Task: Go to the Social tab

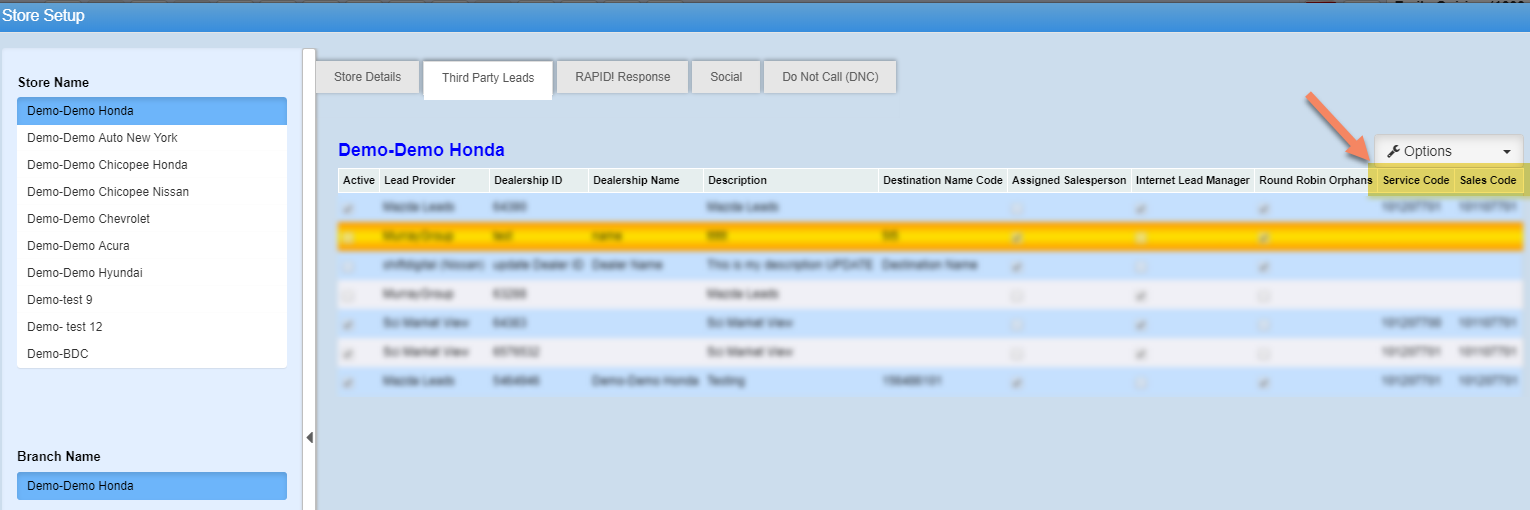Action: coord(726,77)
